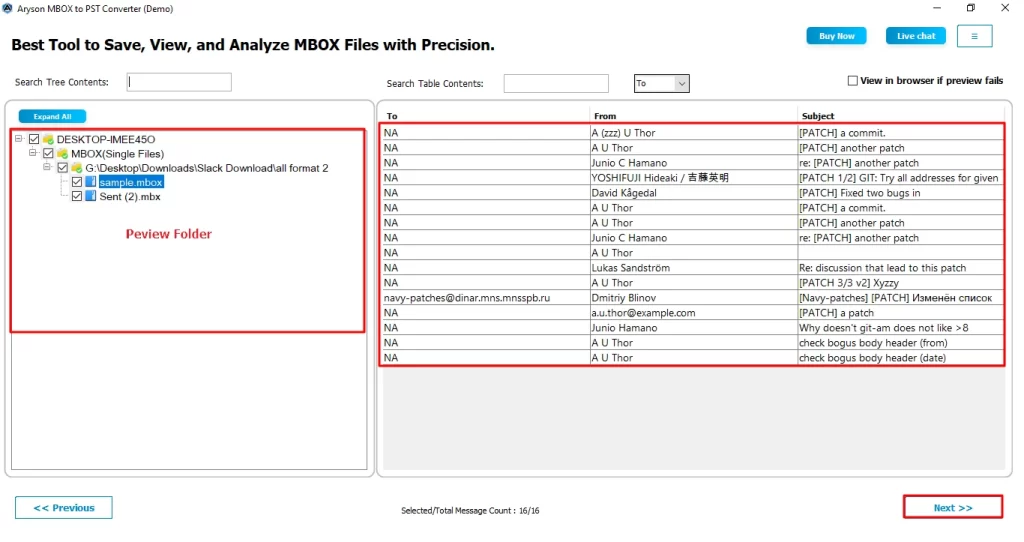Click the Selected/Total Message Count status
The width and height of the screenshot is (1024, 542).
point(470,511)
